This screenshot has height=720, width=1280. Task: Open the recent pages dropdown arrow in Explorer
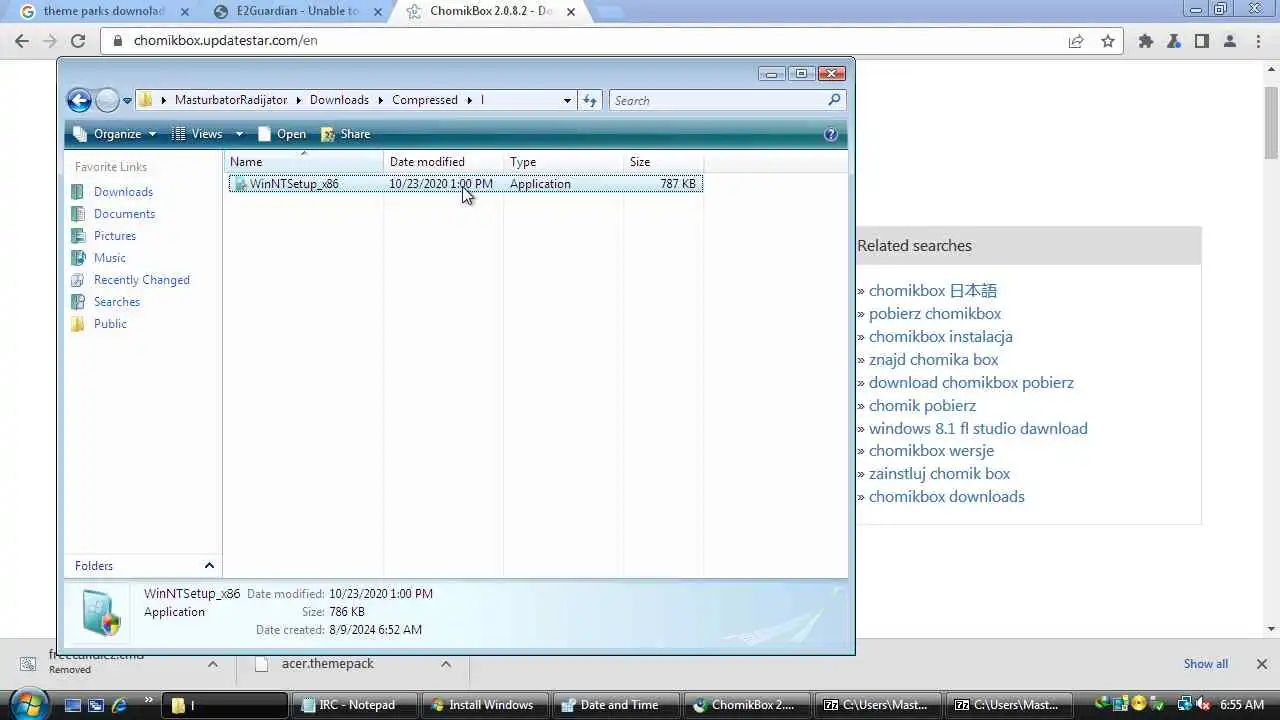pos(127,101)
